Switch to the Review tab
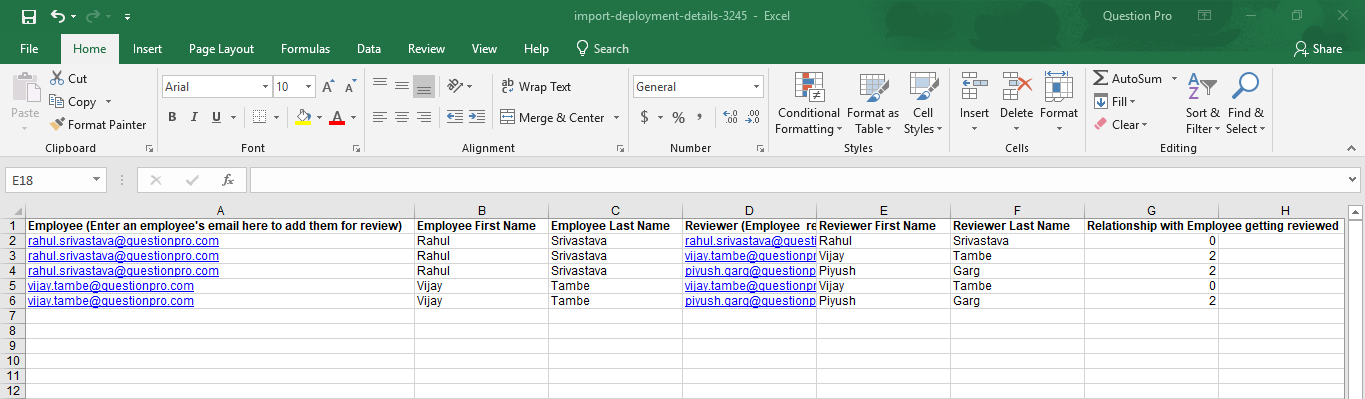The height and width of the screenshot is (399, 1365). click(427, 48)
